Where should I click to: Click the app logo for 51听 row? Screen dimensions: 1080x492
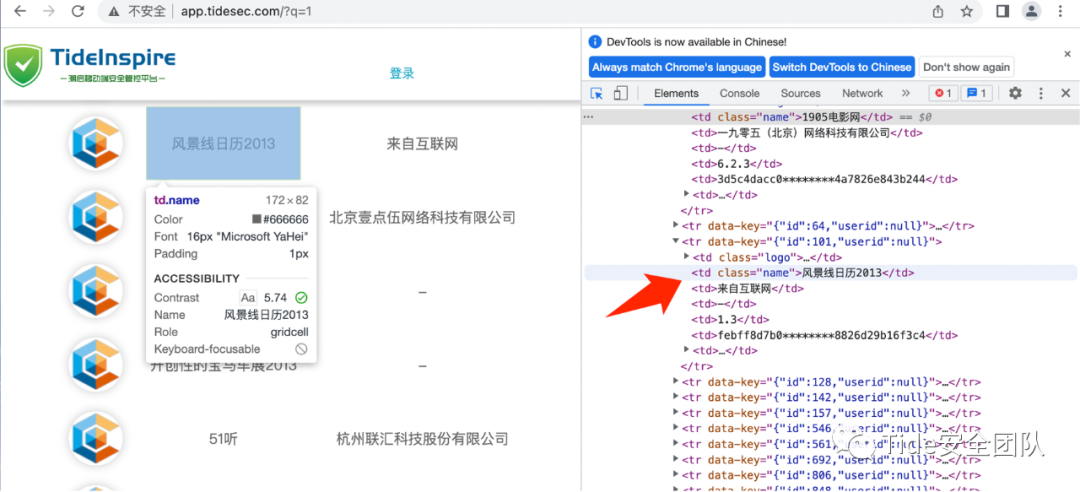96,438
